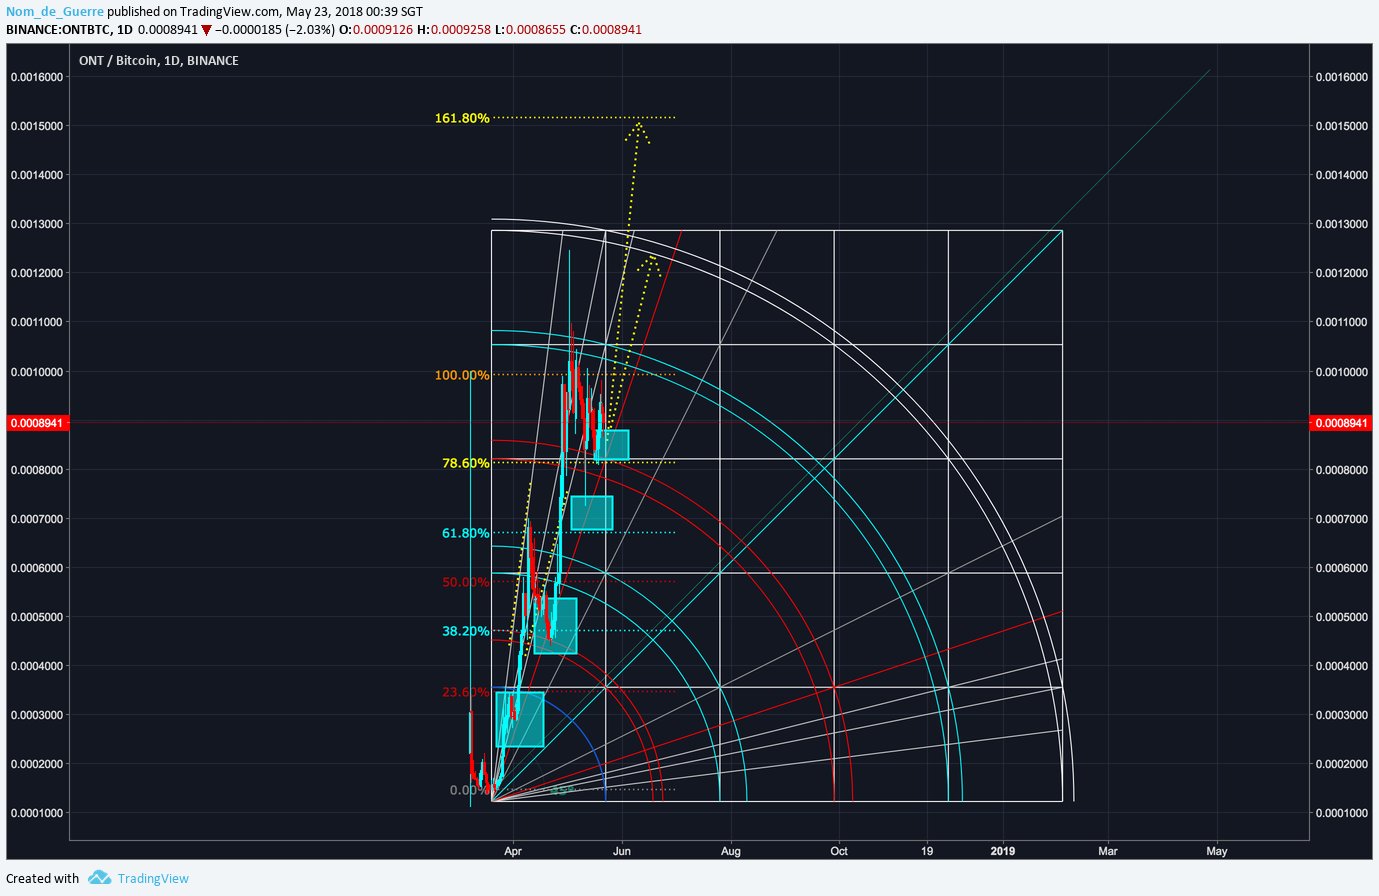1379x896 pixels.
Task: Click the L:0.0008655 low value
Action: click(x=530, y=30)
